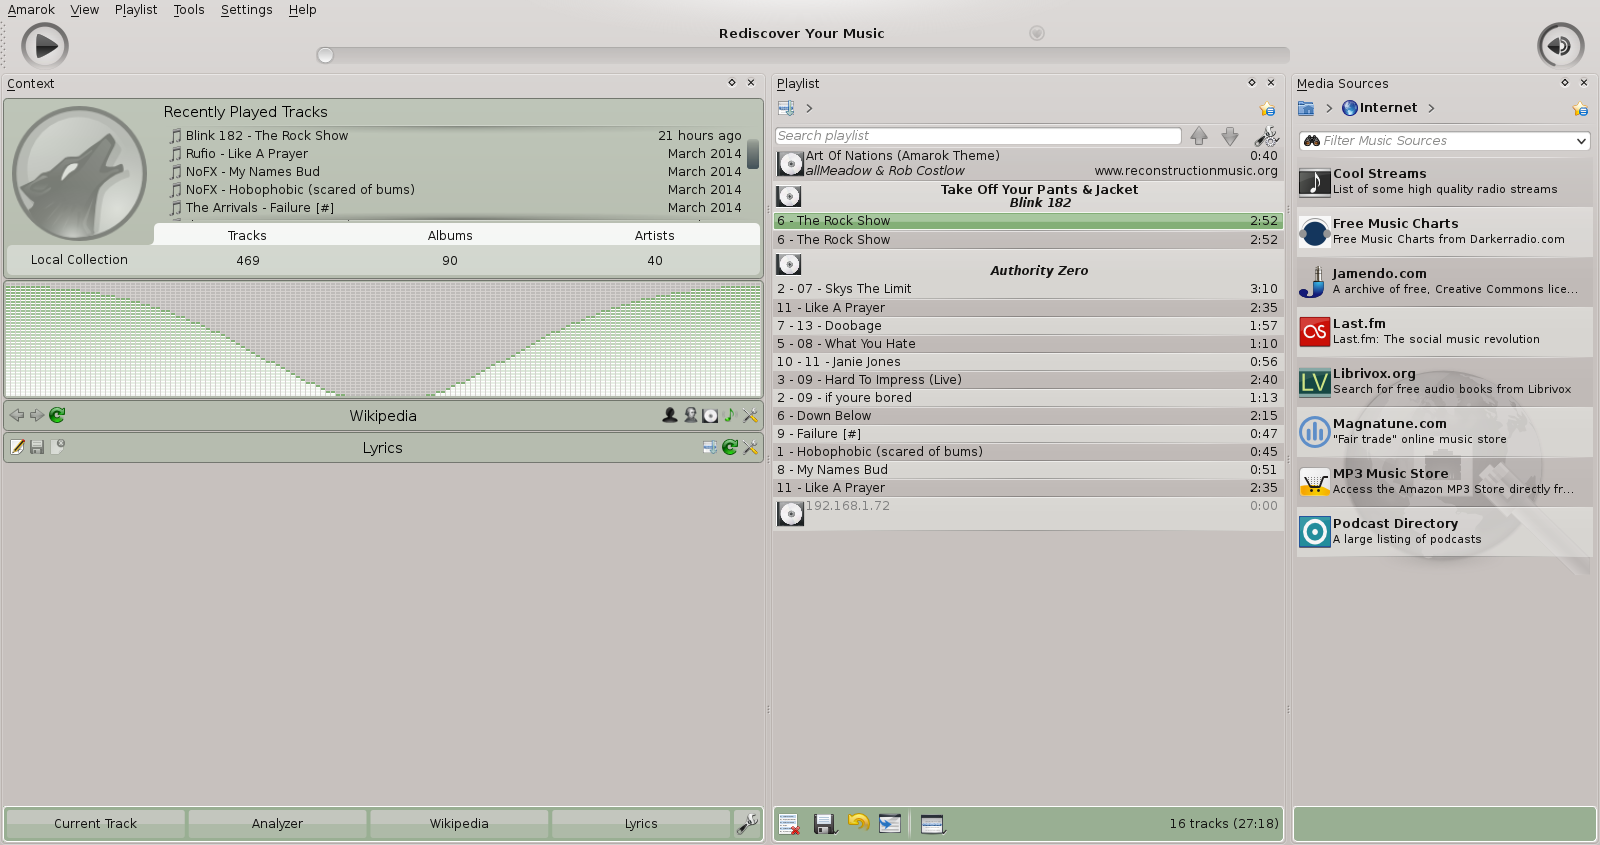Open Librivox.org source
This screenshot has width=1600, height=845.
click(x=1444, y=381)
